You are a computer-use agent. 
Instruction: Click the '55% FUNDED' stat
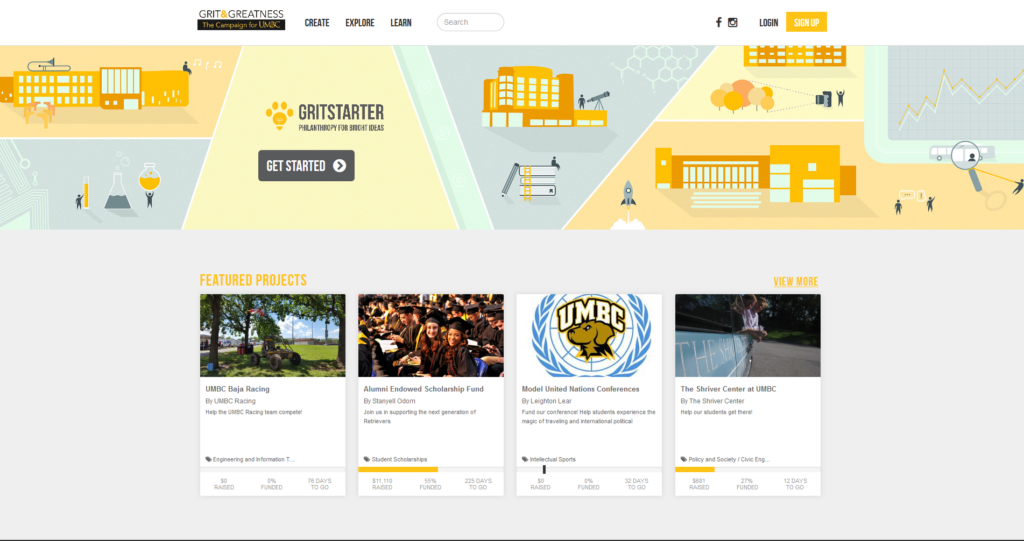coord(430,484)
